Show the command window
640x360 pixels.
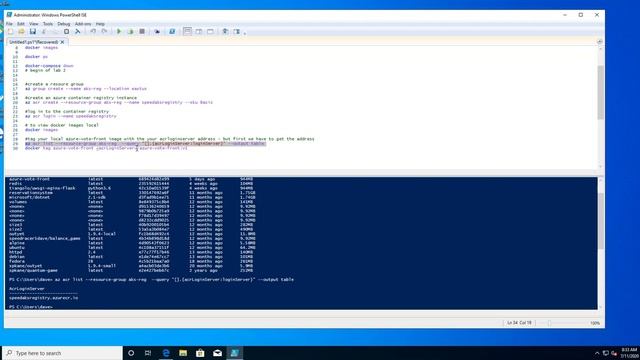(x=225, y=31)
